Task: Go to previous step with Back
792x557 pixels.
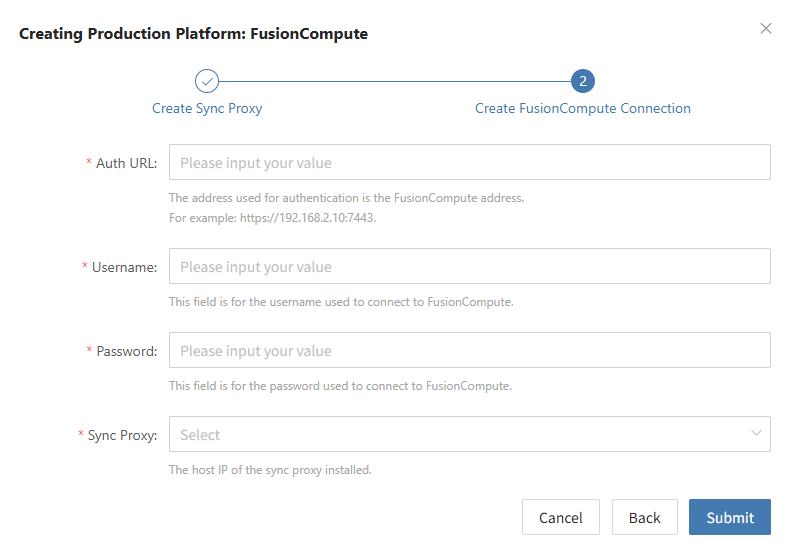Action: point(645,517)
